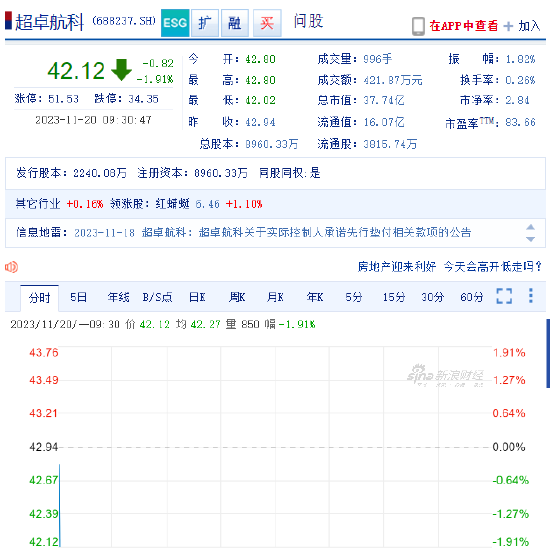The image size is (550, 550).
Task: Click the 扩 badge next to stock code
Action: click(x=205, y=23)
